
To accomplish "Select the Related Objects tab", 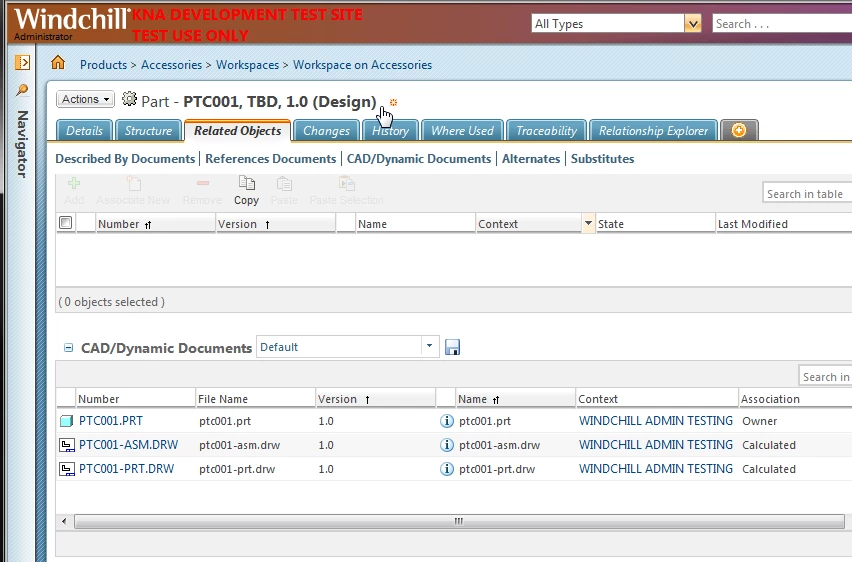I will click(237, 130).
